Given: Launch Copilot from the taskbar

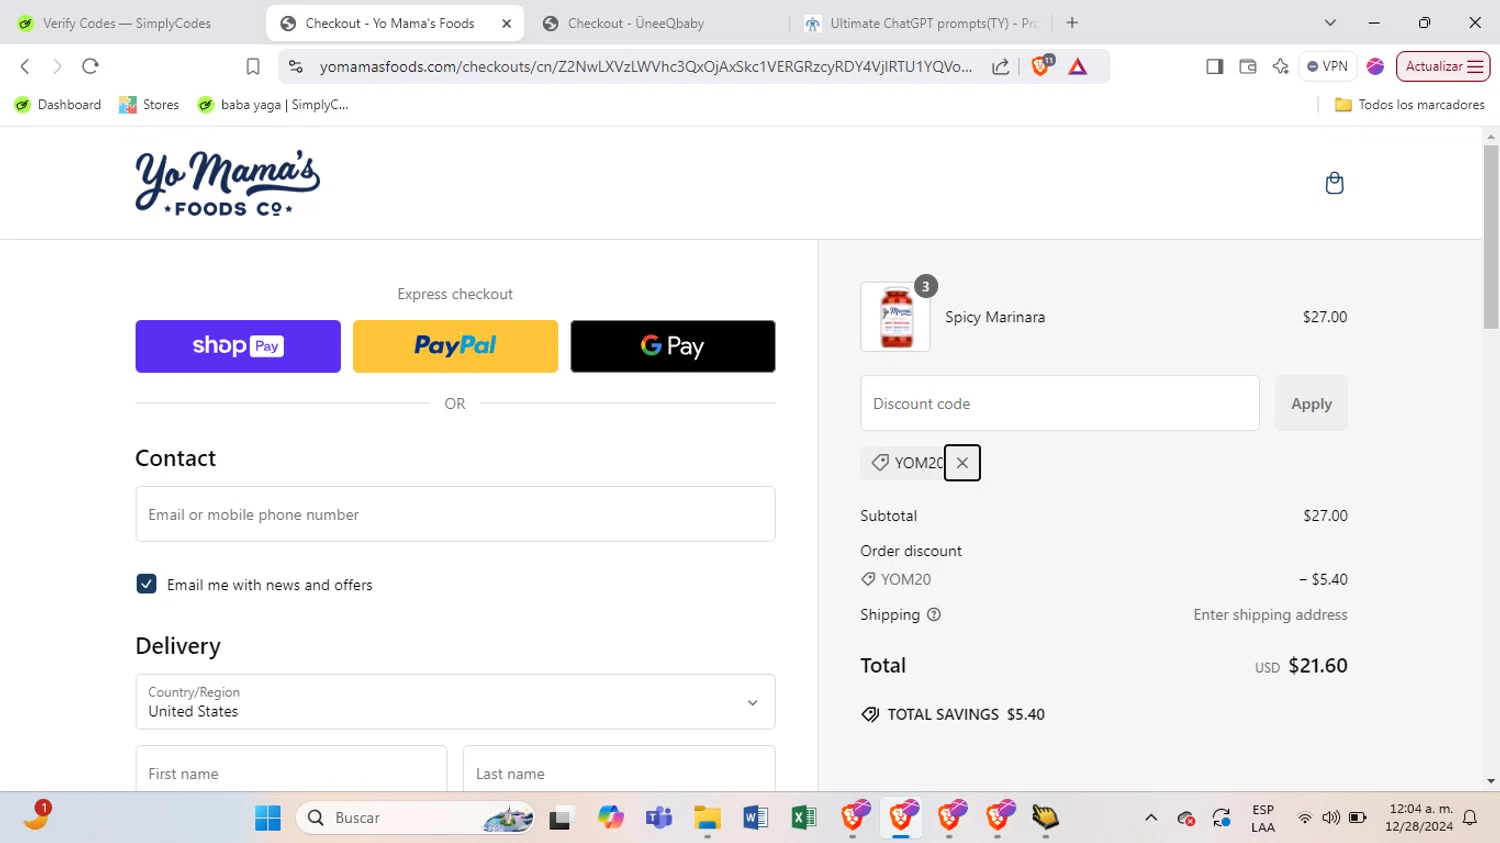Looking at the screenshot, I should click(610, 818).
